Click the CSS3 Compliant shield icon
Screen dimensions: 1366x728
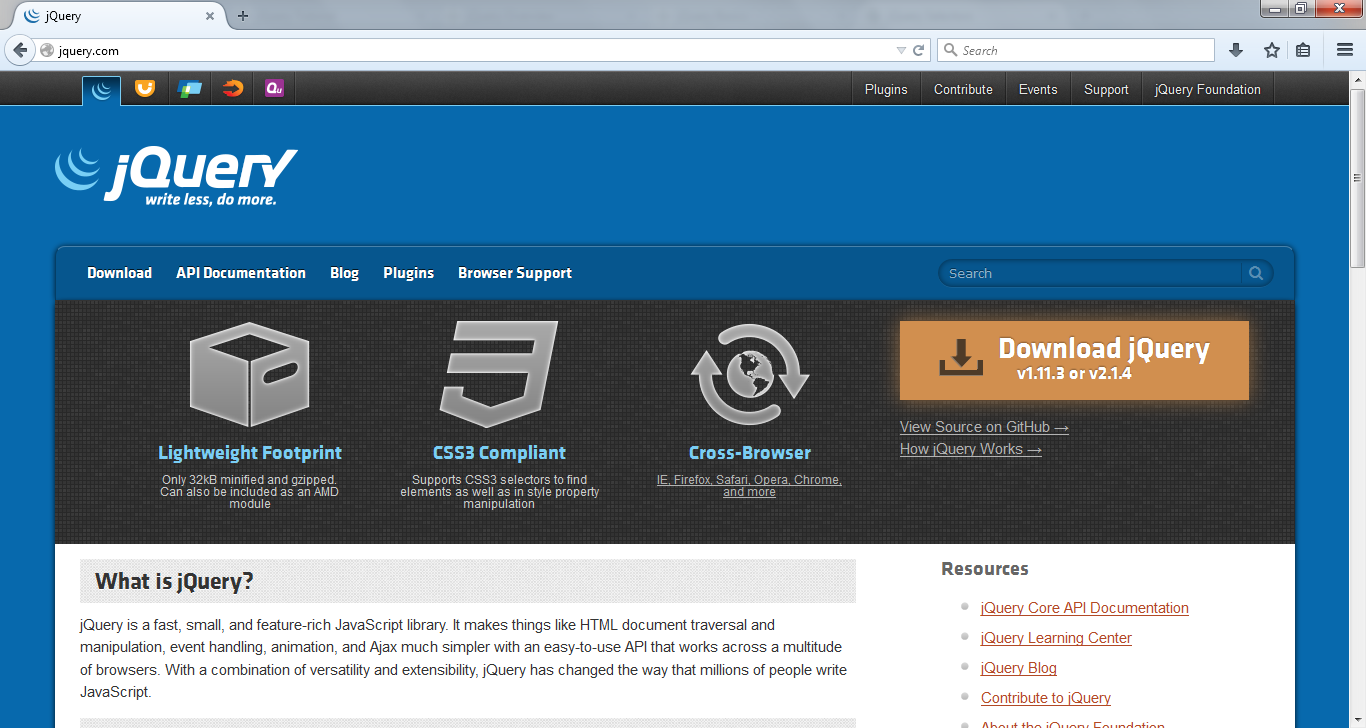click(x=499, y=374)
